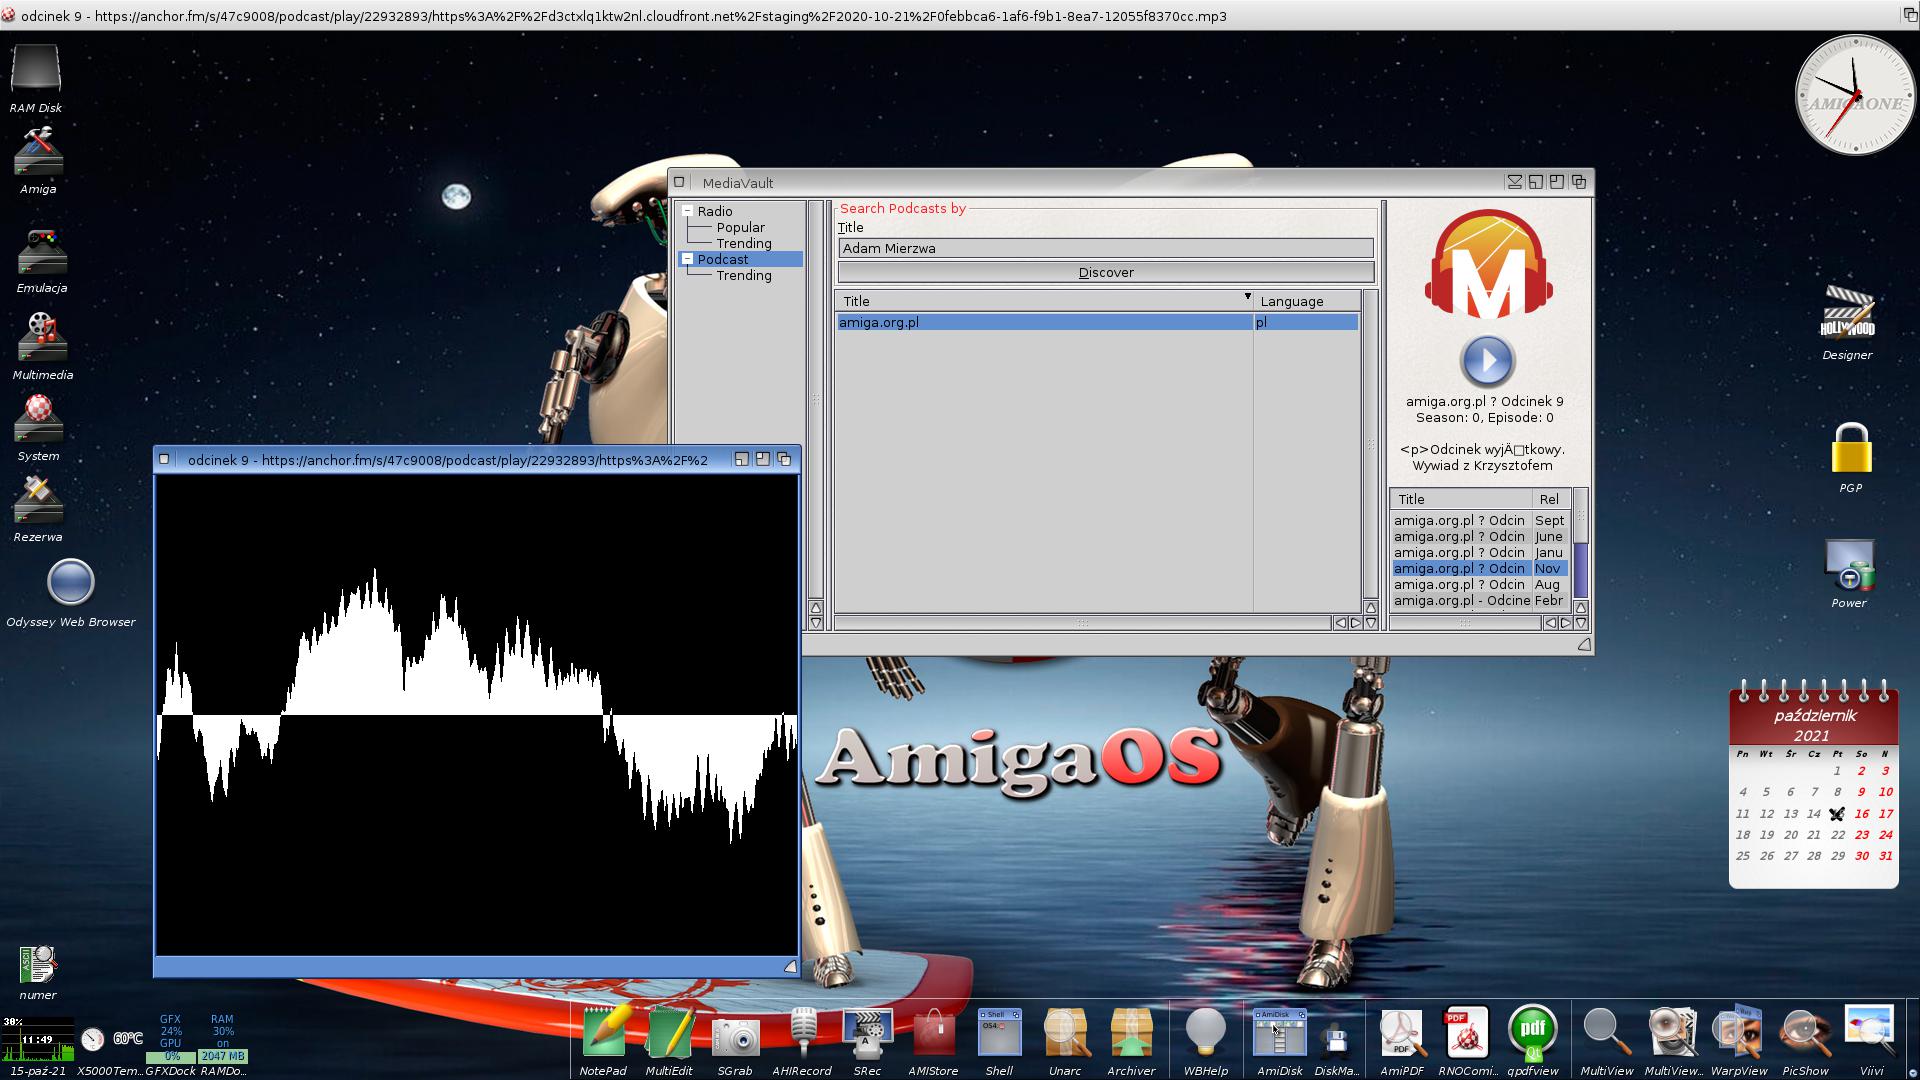The width and height of the screenshot is (1920, 1080).
Task: Open WBHelp lightbulb in the dock
Action: (1205, 1033)
